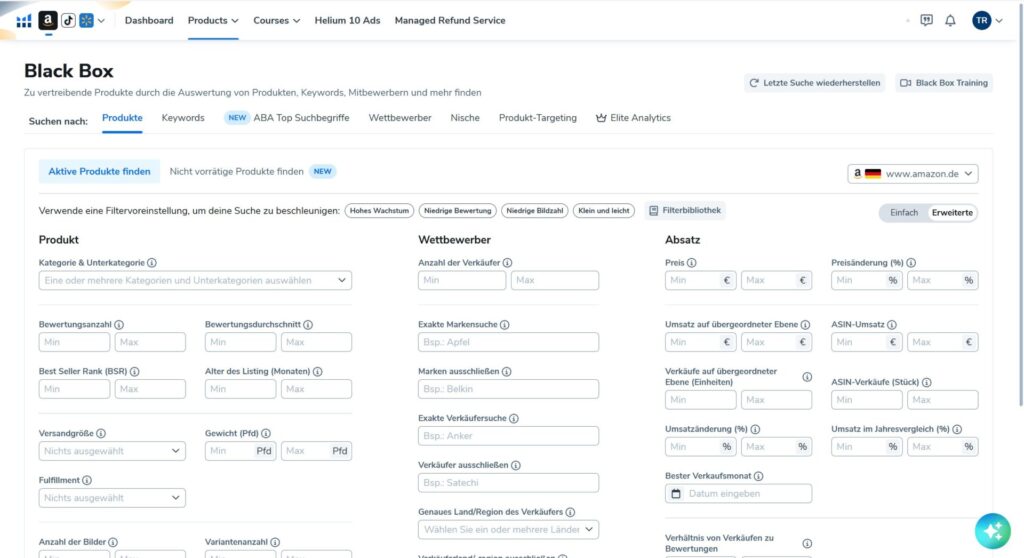
Task: Click the Exakte Markensuche input field
Action: pos(508,342)
